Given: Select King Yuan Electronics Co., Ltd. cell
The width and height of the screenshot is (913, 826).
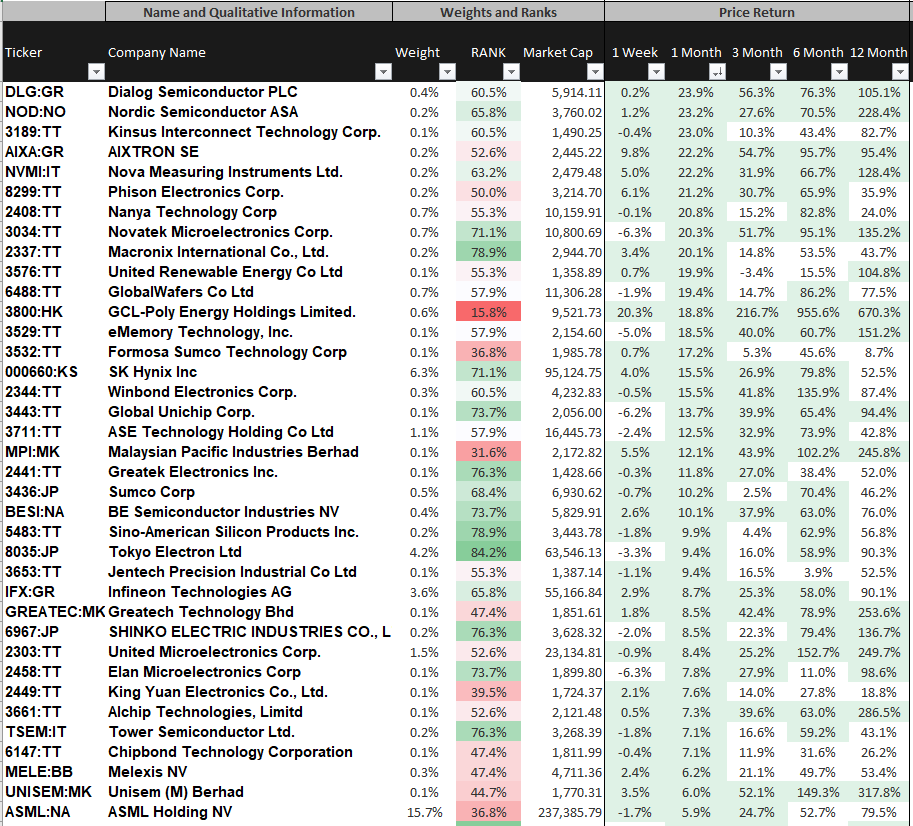Looking at the screenshot, I should pyautogui.click(x=249, y=692).
